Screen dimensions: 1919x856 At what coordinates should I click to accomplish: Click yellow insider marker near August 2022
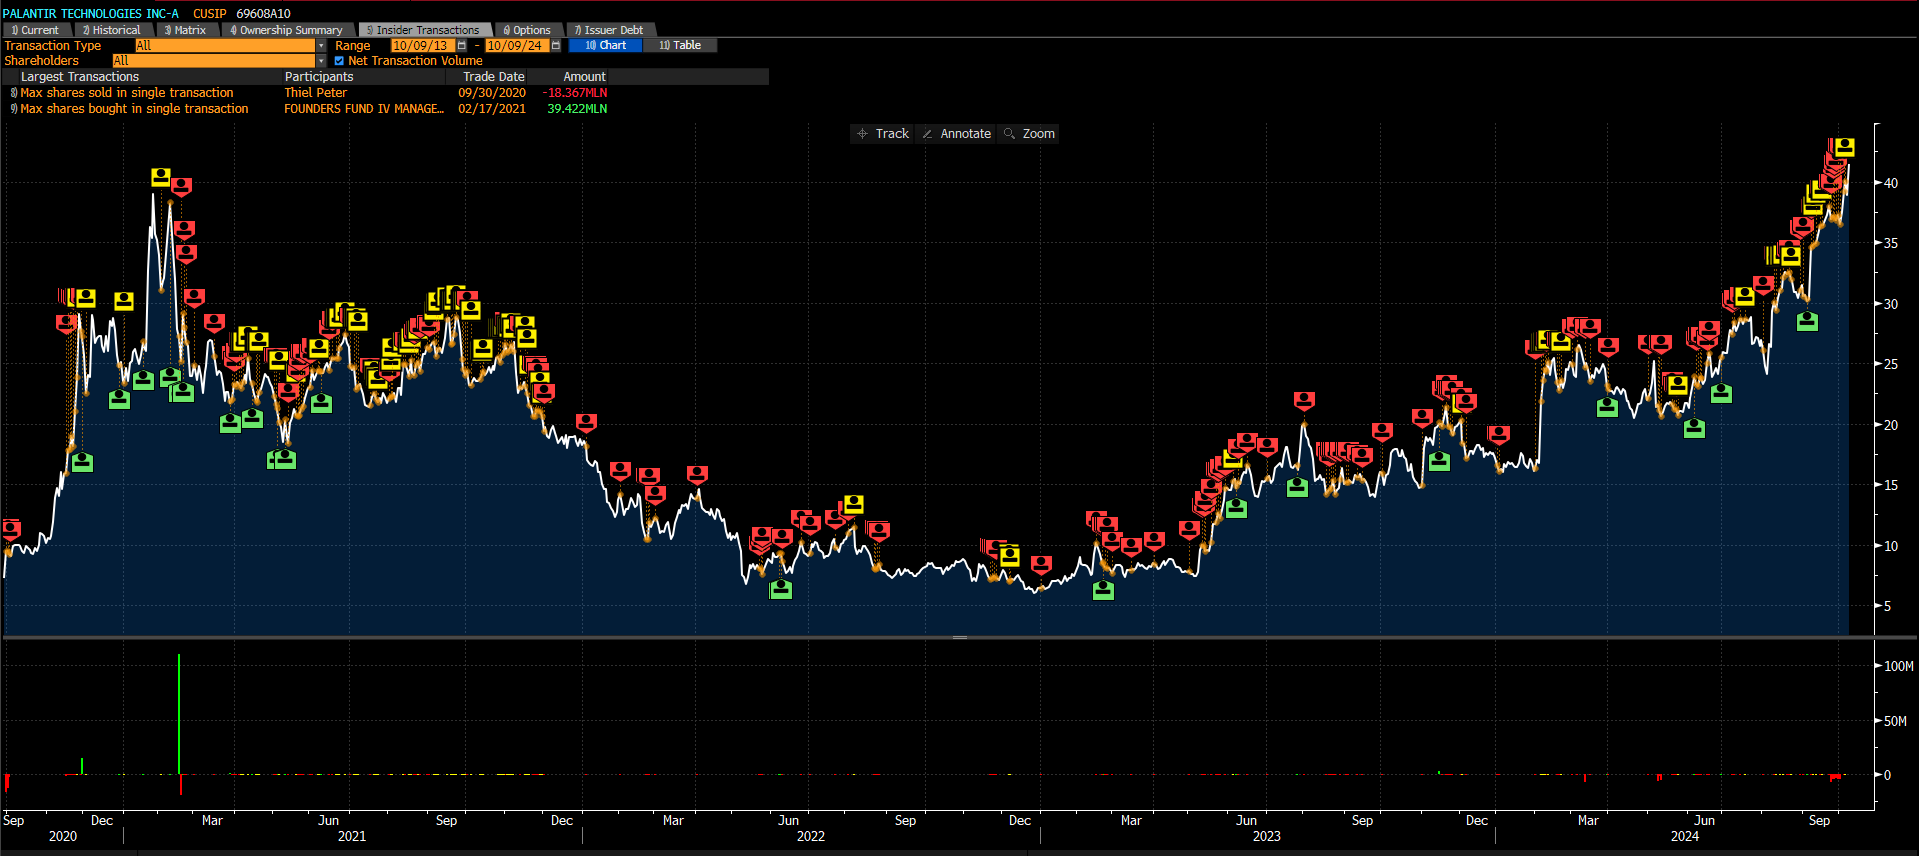tap(853, 504)
